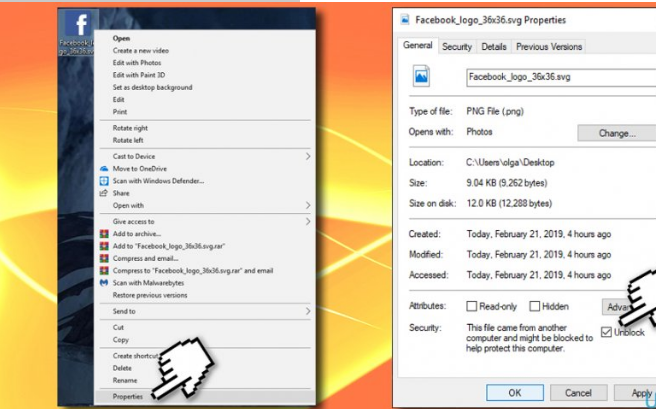Select Rotate left
Image resolution: width=656 pixels, height=409 pixels.
(128, 140)
